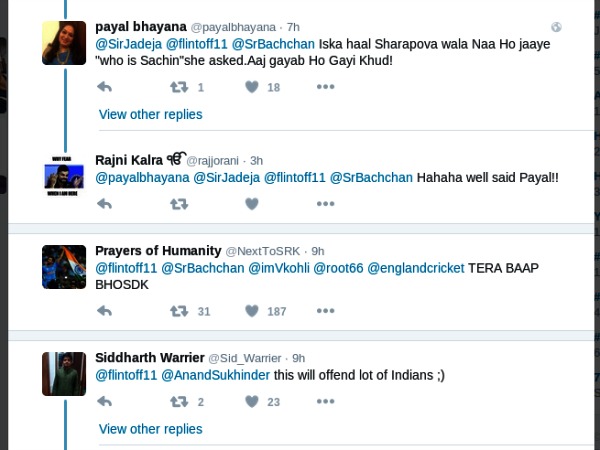Retweet Siddharth Warrier's tweet

179,402
